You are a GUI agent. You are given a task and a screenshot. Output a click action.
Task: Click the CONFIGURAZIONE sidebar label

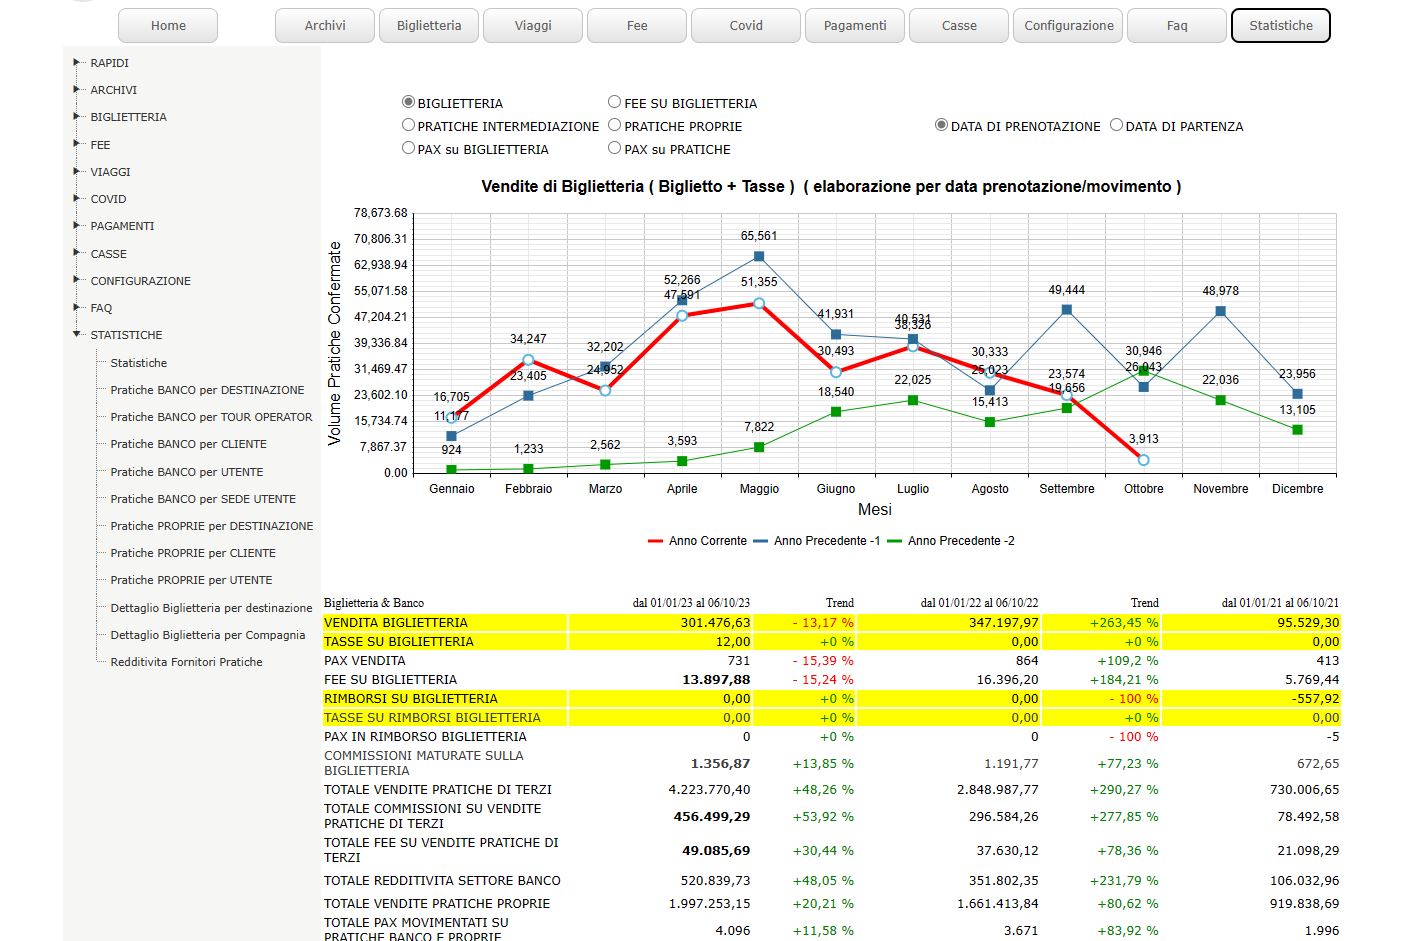[140, 281]
